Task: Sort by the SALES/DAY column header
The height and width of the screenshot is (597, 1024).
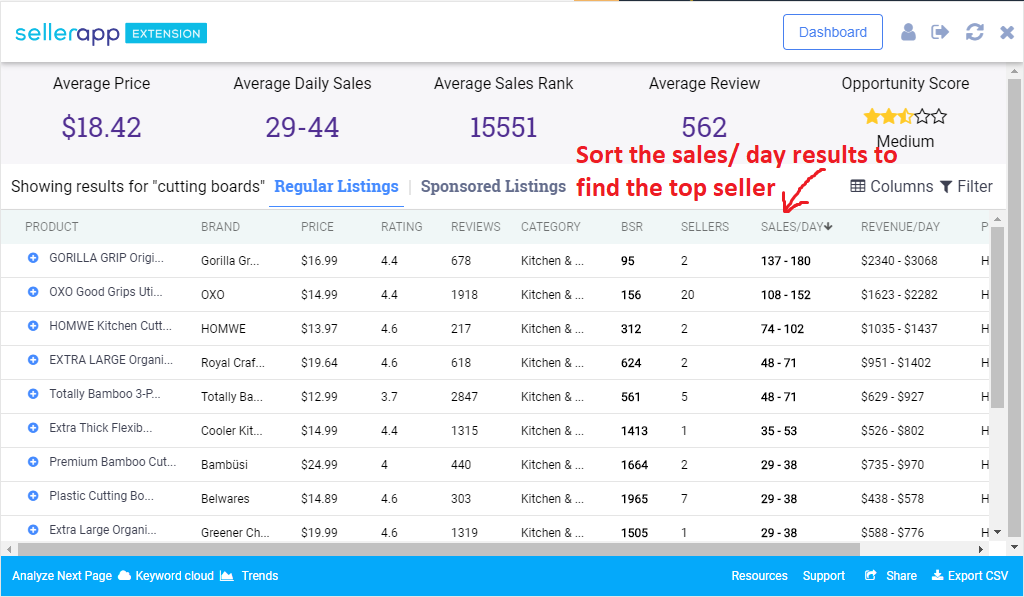Action: (796, 227)
